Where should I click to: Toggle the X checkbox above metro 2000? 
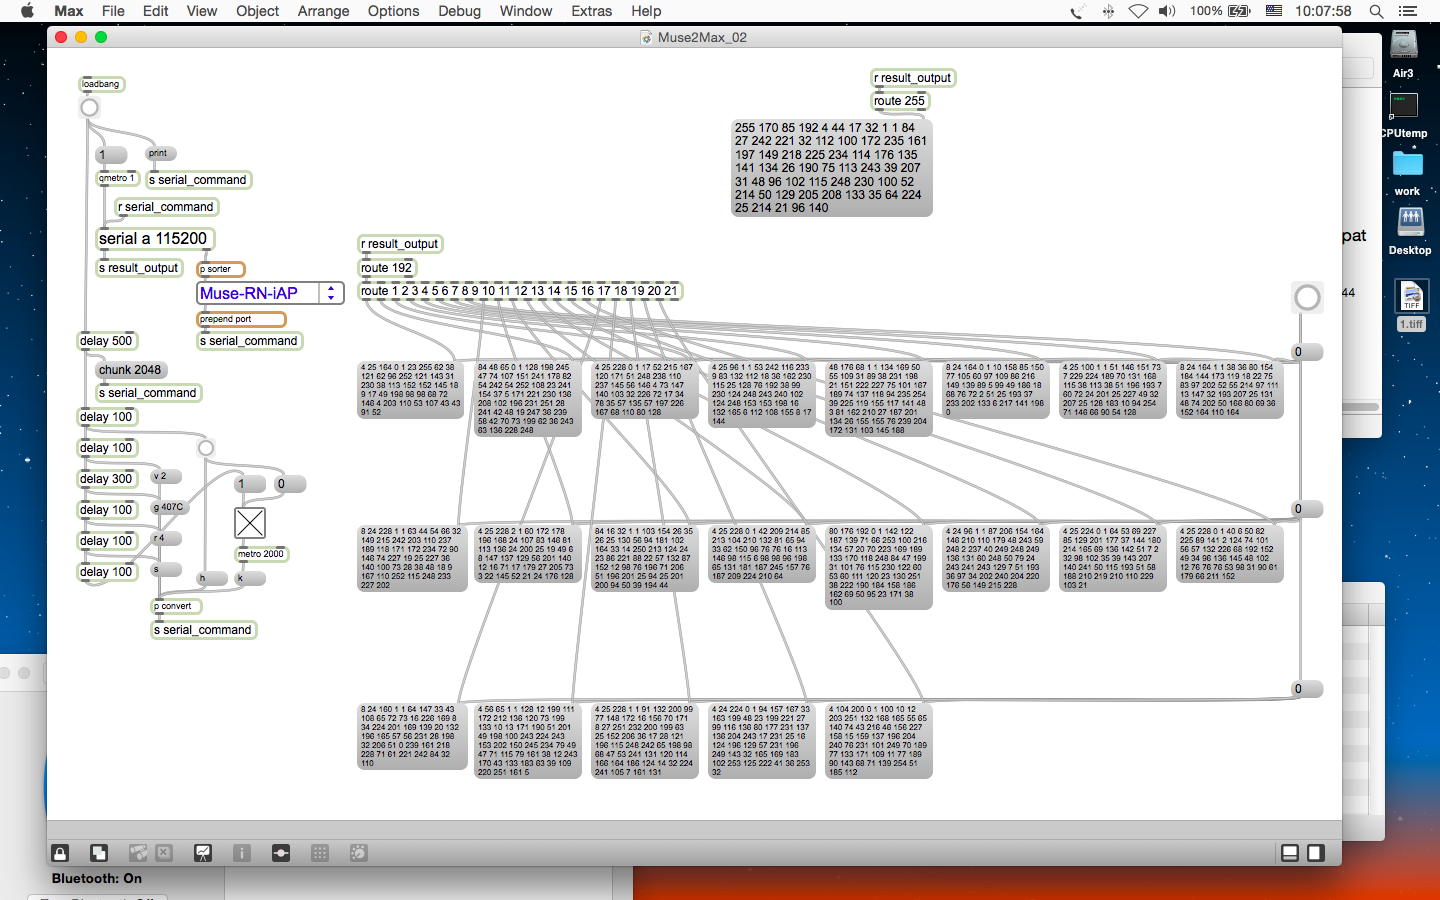click(250, 522)
